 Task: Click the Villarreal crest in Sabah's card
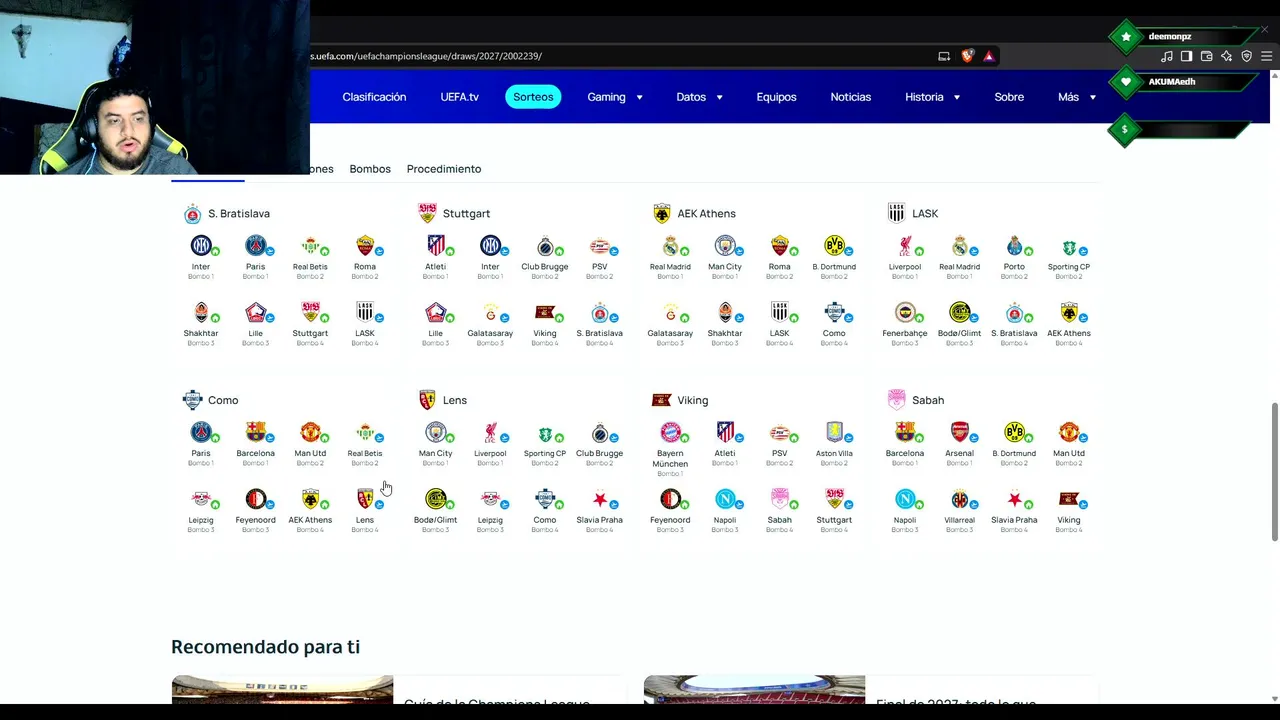[x=960, y=499]
